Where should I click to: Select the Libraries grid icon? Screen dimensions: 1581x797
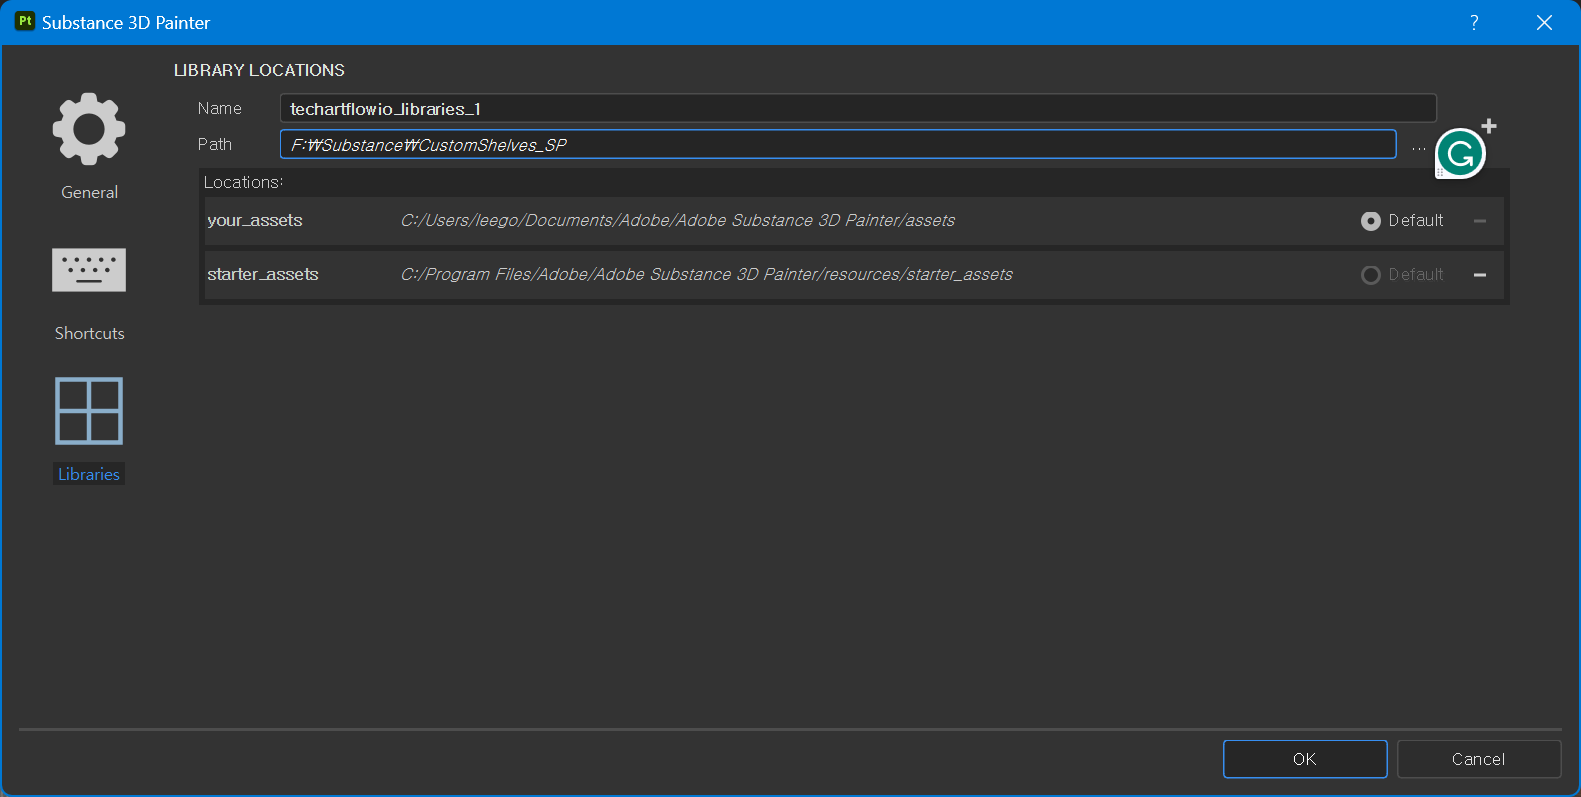pyautogui.click(x=89, y=410)
